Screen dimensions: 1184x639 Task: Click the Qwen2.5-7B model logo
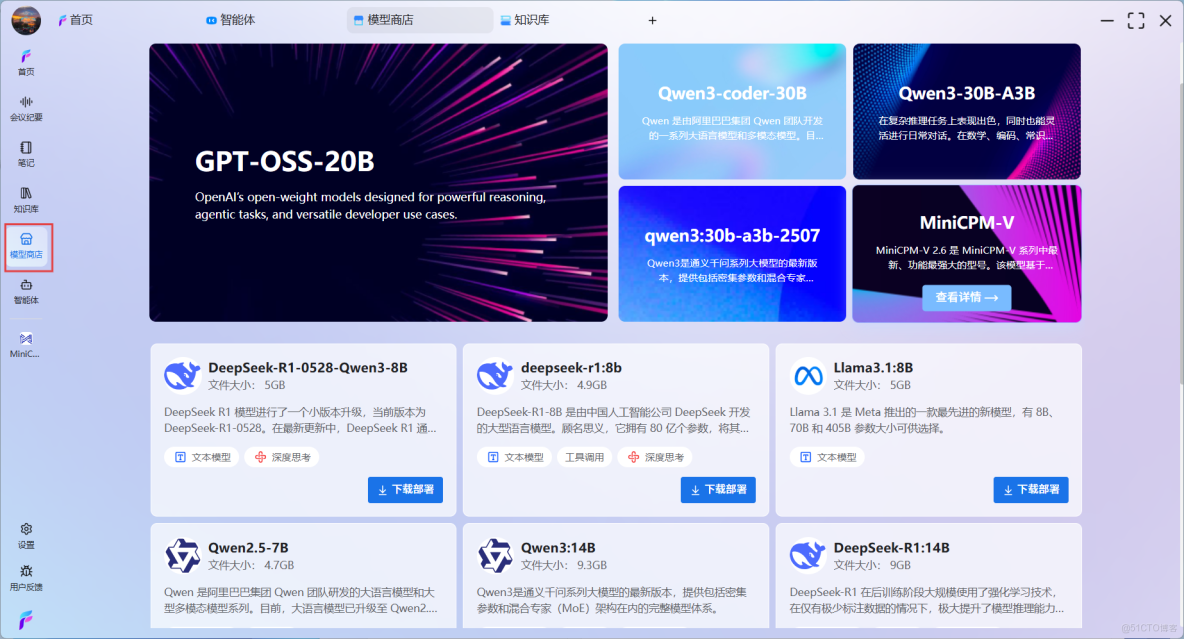tap(182, 556)
